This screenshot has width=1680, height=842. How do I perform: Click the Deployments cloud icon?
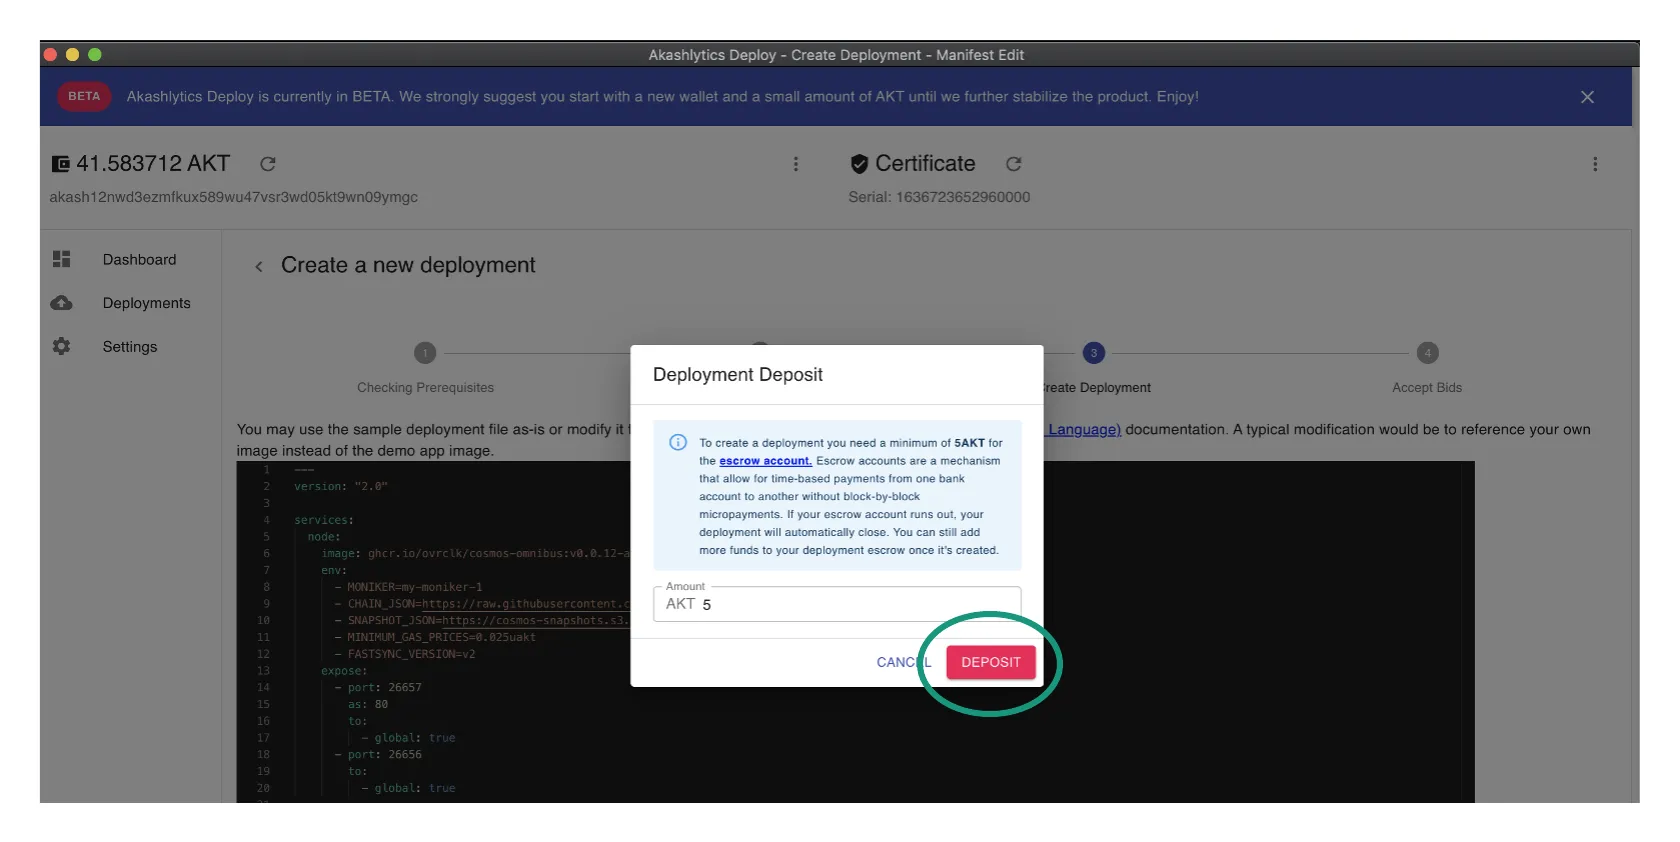[x=62, y=303]
